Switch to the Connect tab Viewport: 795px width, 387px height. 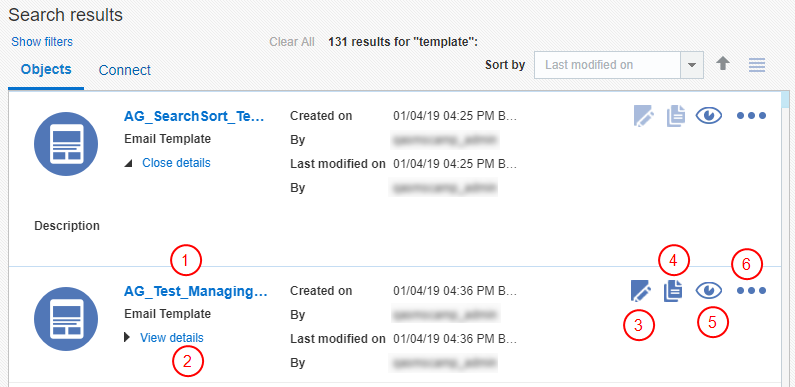(x=125, y=70)
